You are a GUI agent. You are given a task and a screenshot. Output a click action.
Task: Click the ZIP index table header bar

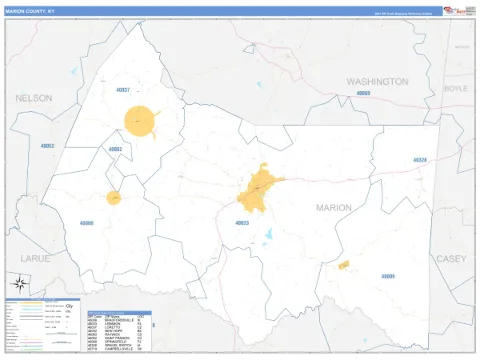(x=119, y=313)
